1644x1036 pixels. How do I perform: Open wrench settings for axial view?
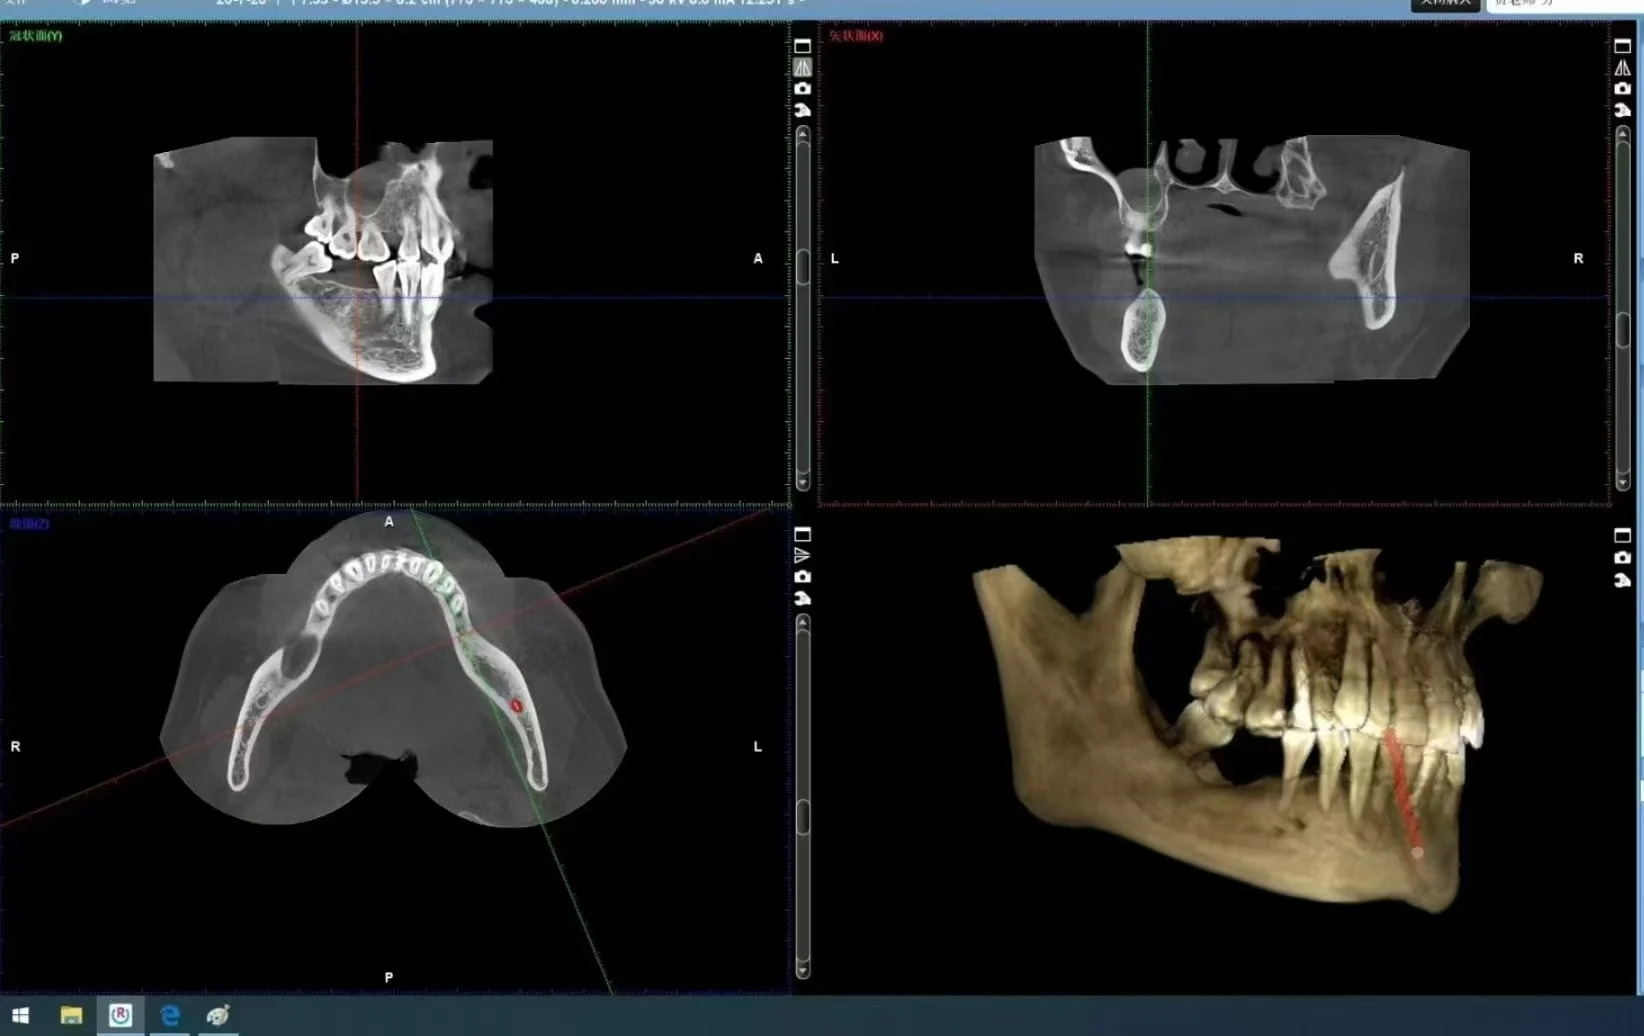pos(802,598)
